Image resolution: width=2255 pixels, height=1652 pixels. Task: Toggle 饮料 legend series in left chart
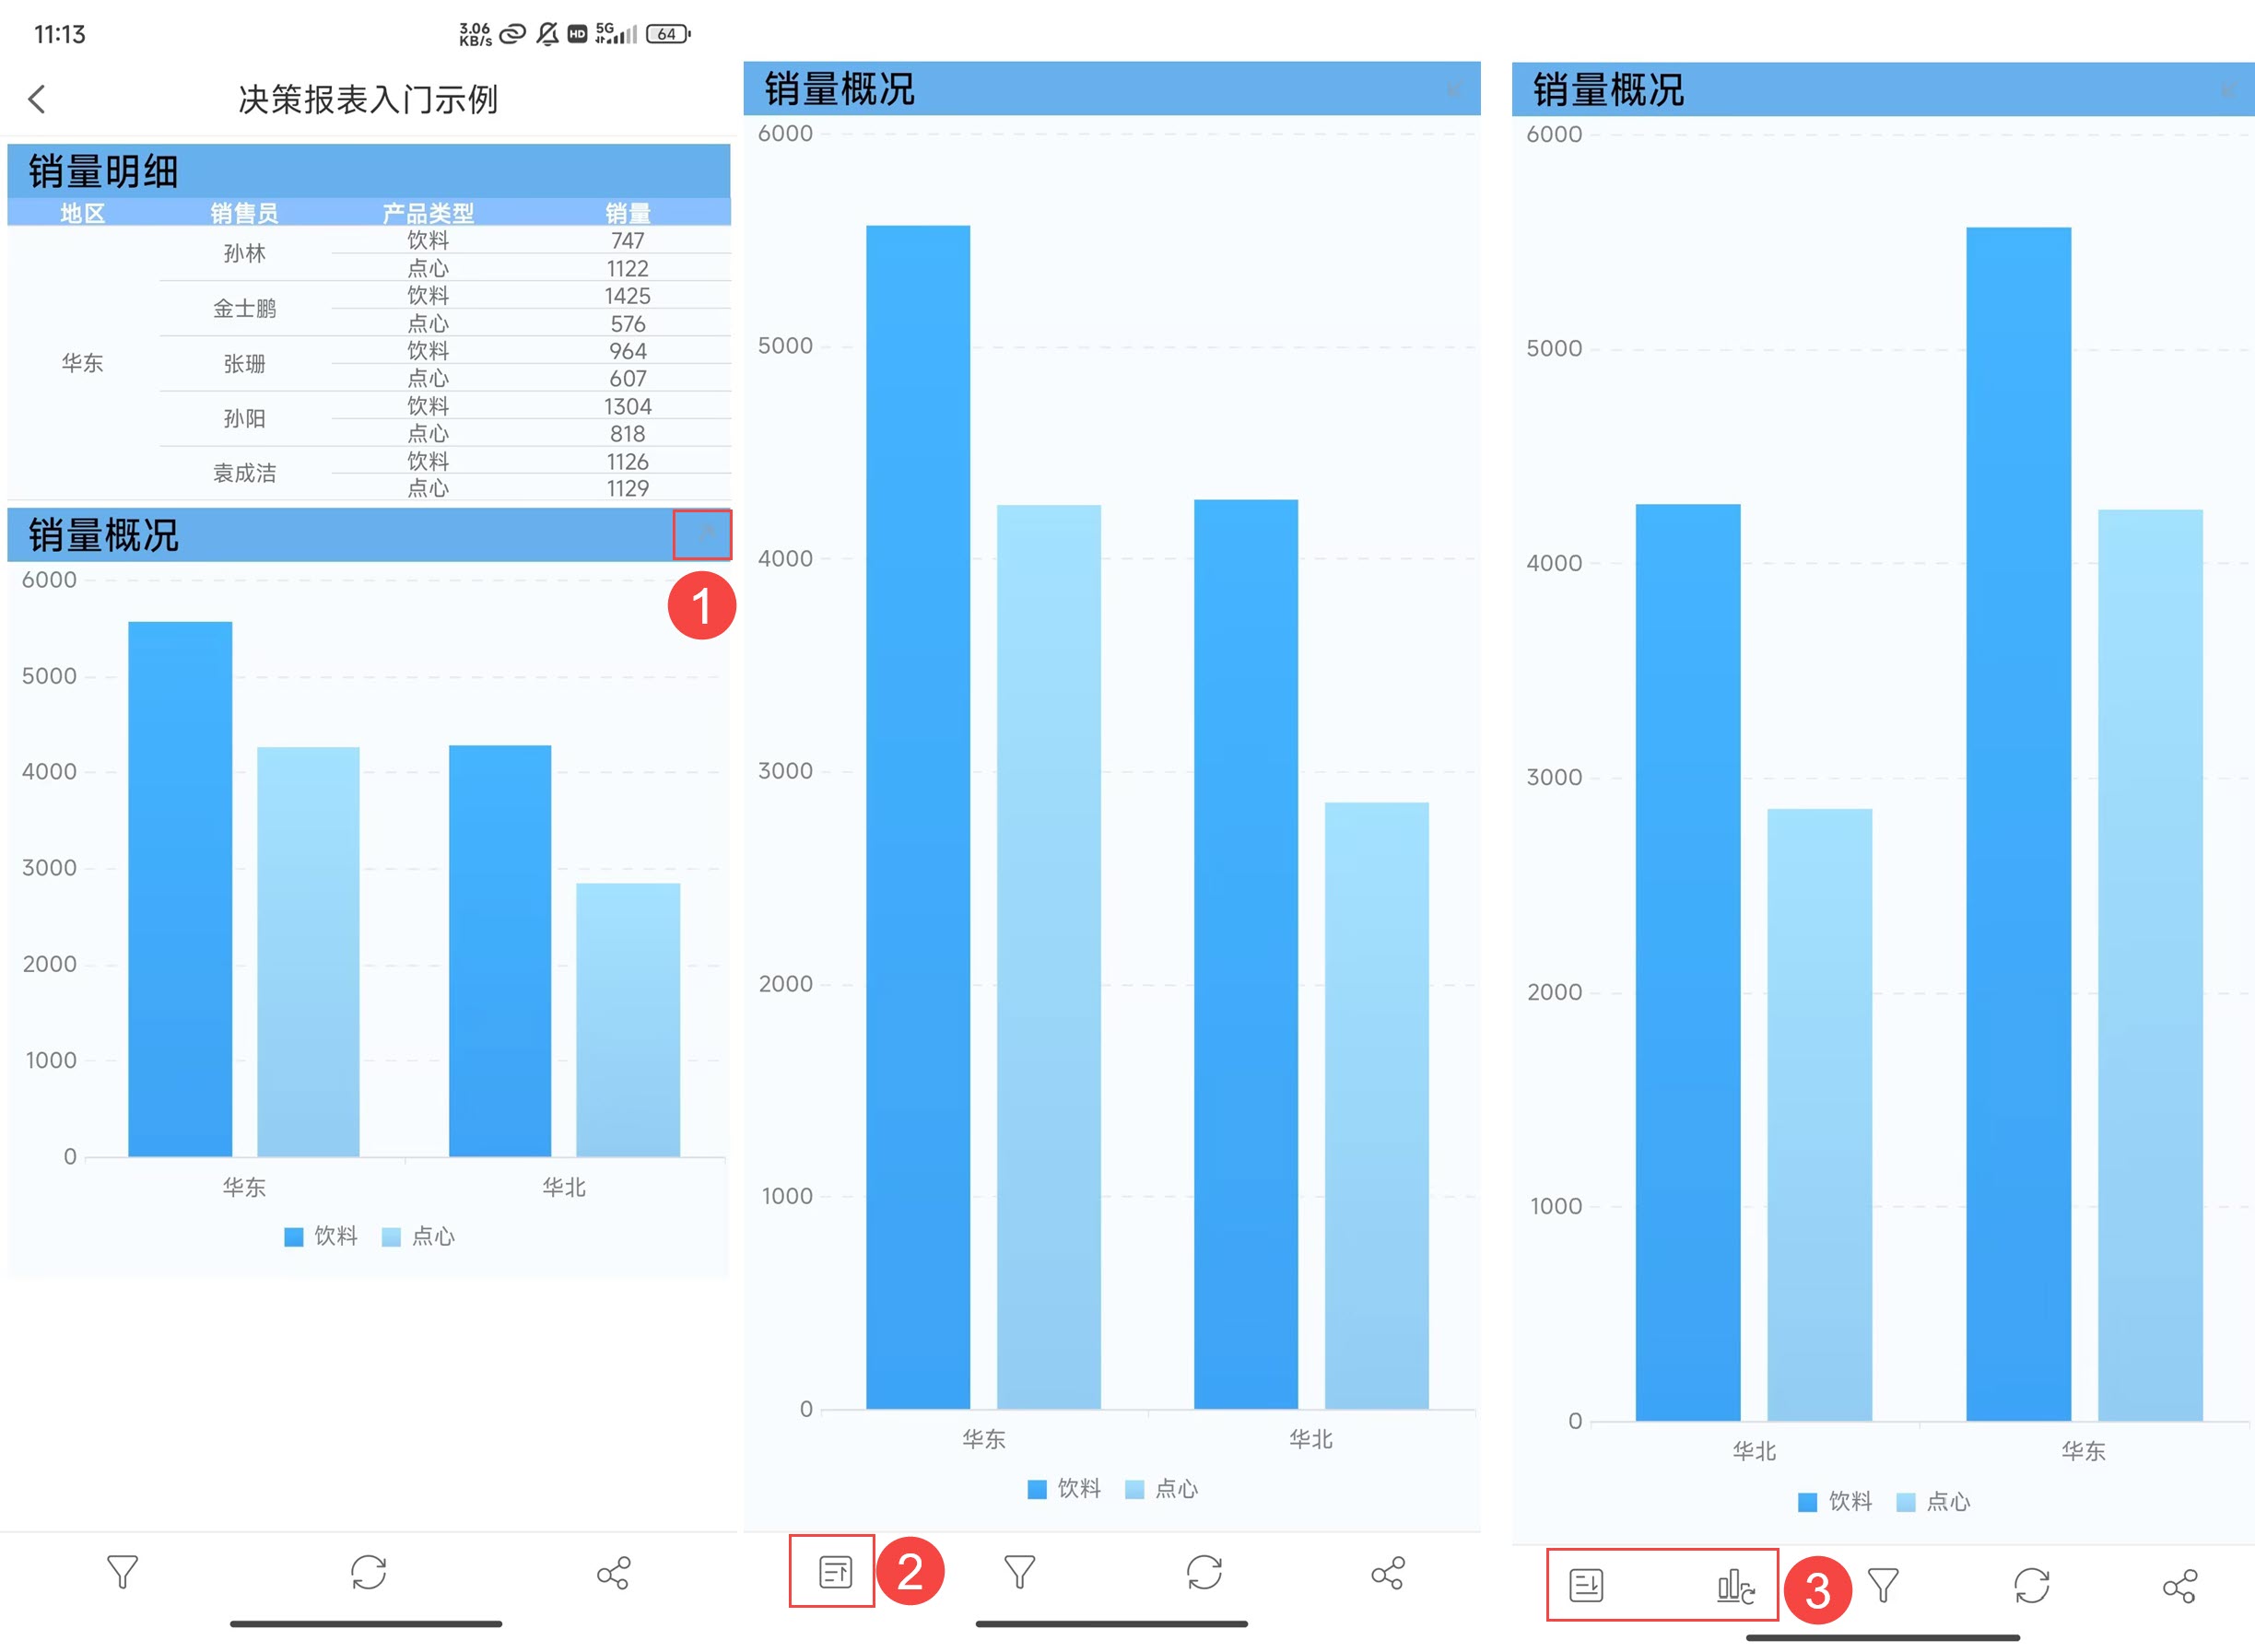pyautogui.click(x=321, y=1237)
